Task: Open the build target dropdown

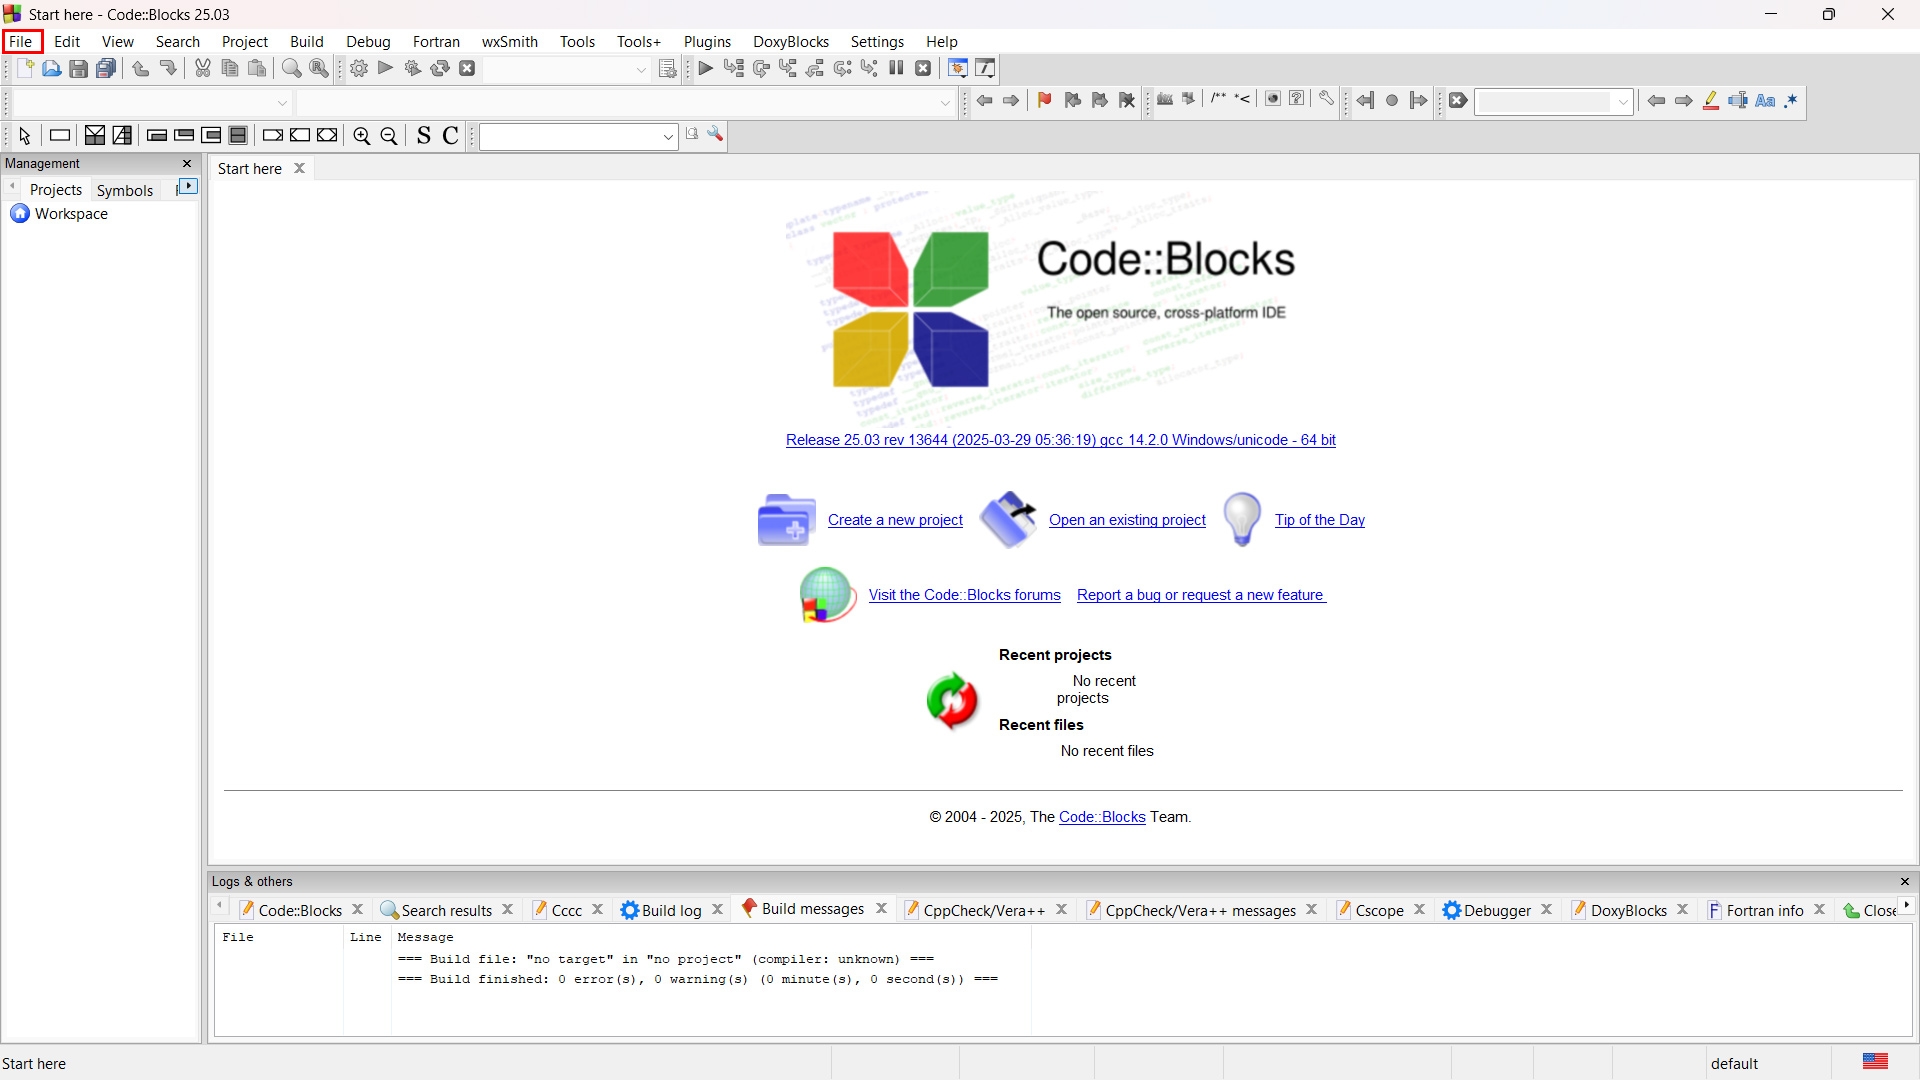Action: point(641,70)
